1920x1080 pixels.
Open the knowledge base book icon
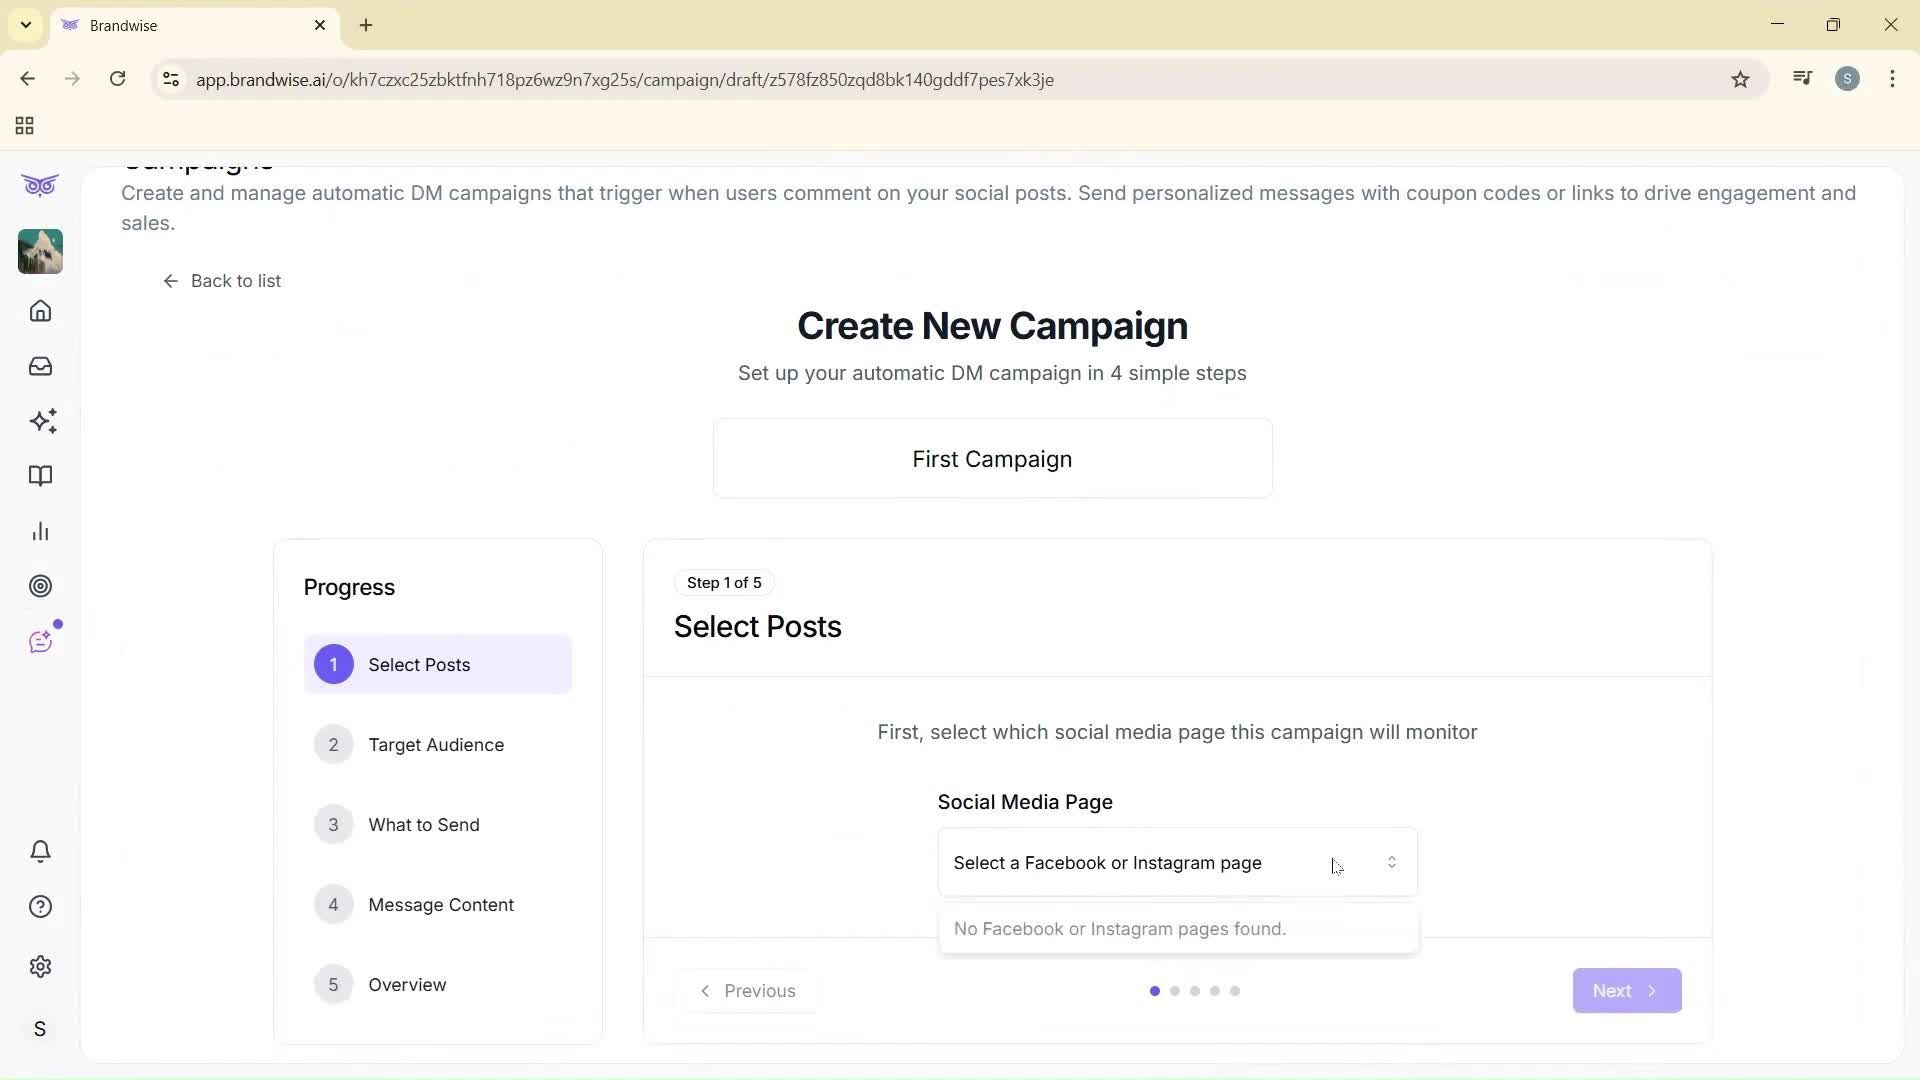click(40, 476)
